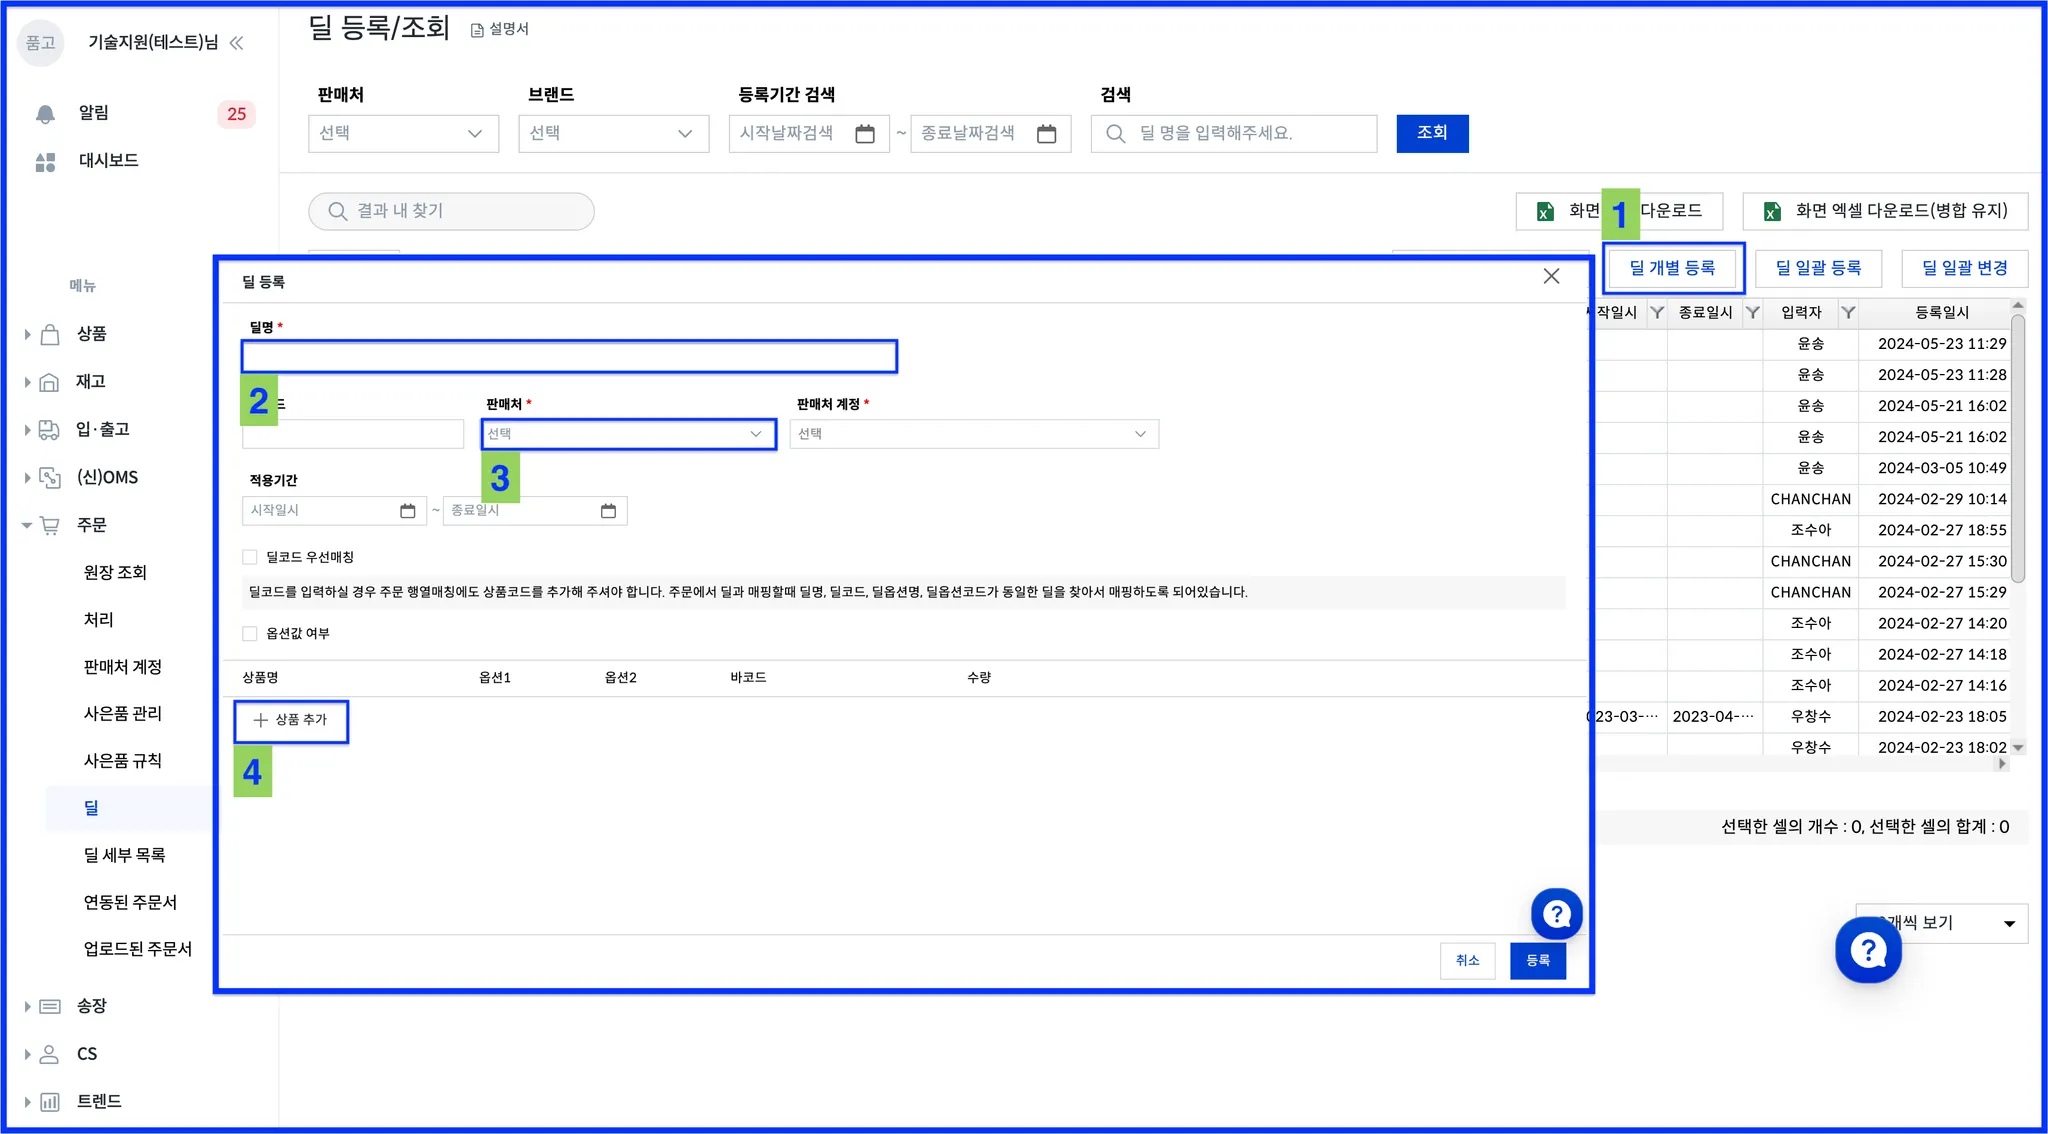This screenshot has height=1134, width=2048.
Task: Open 딜 세부 목록 menu item
Action: 124,855
